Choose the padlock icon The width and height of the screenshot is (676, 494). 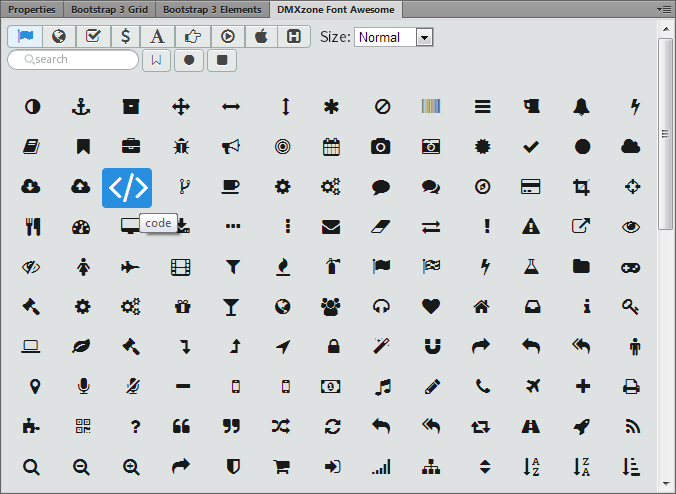tap(333, 346)
